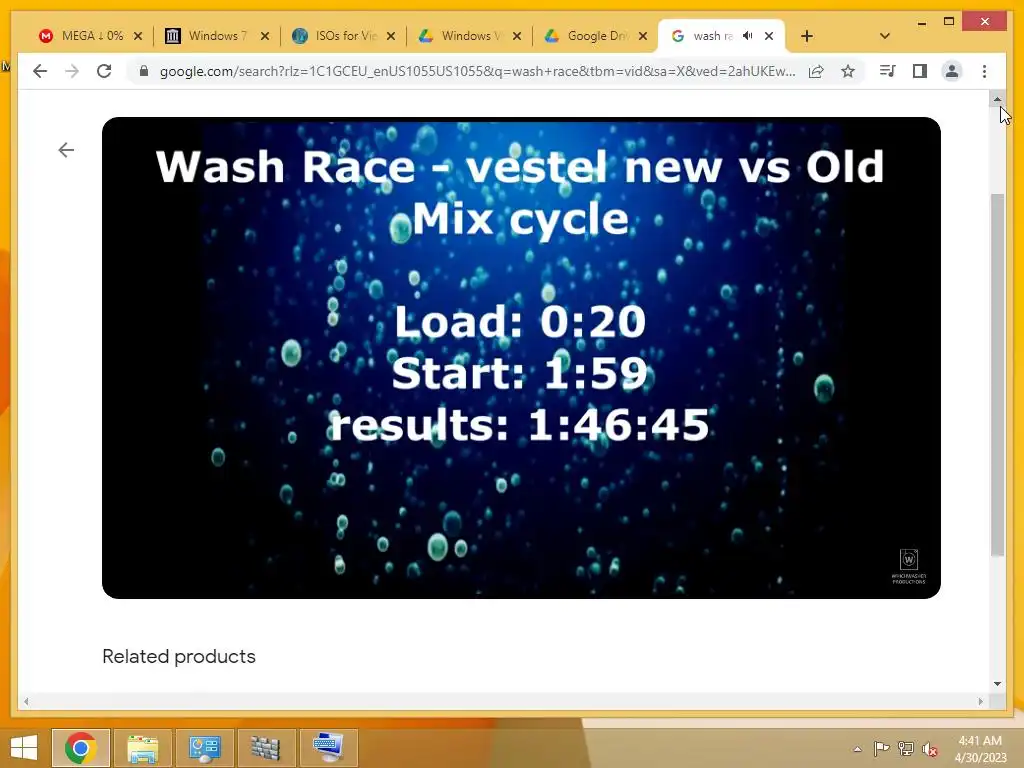Open a new browser tab
This screenshot has height=768, width=1024.
(807, 36)
